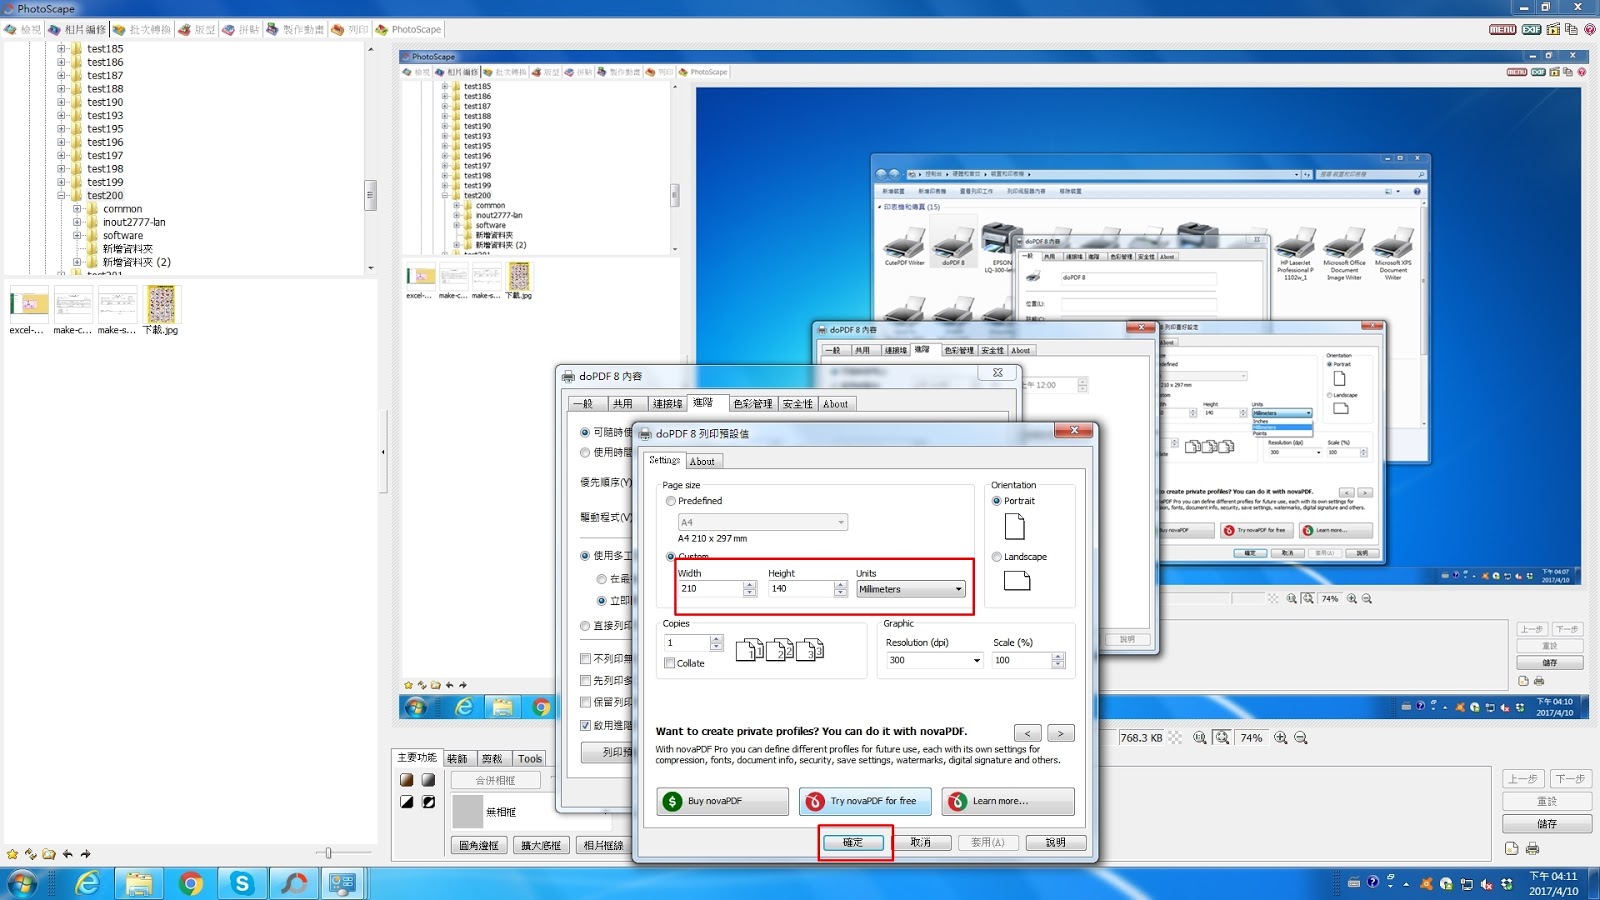Viewport: 1600px width, 900px height.
Task: Check the 保留列印 checkbox in doPDF 8 內容
Action: coord(586,702)
